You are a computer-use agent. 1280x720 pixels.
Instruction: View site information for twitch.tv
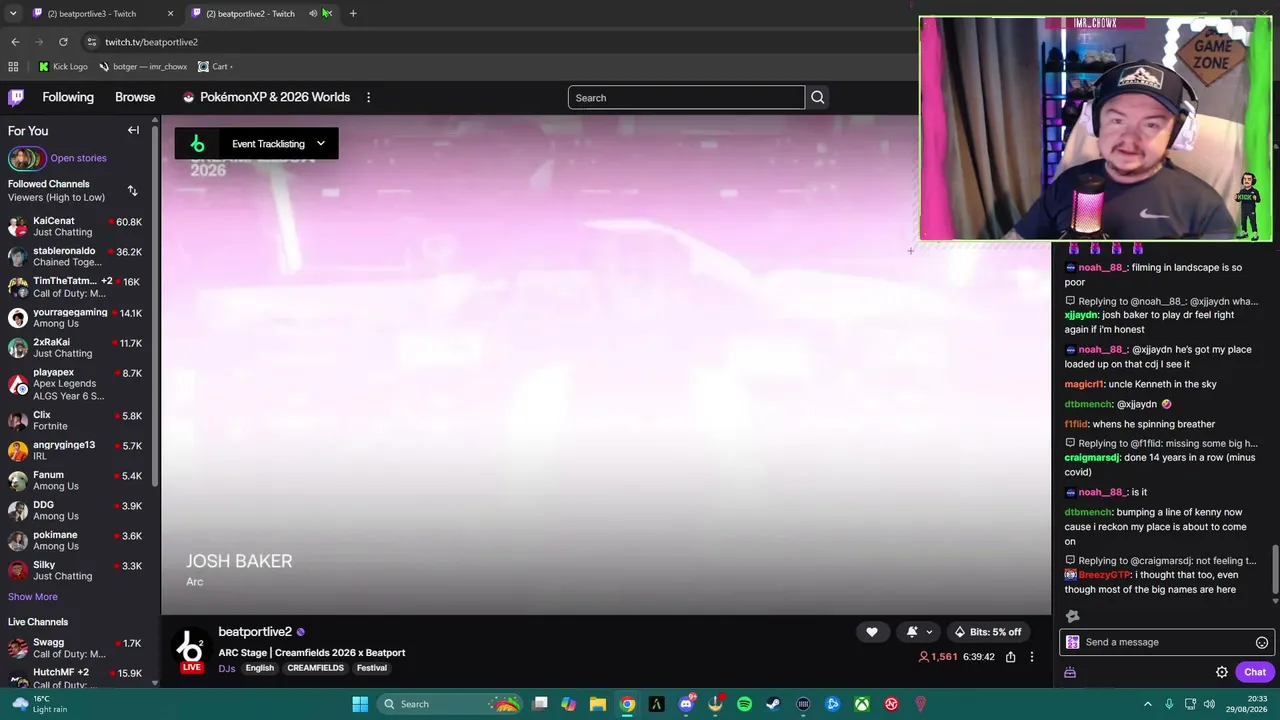click(x=91, y=42)
